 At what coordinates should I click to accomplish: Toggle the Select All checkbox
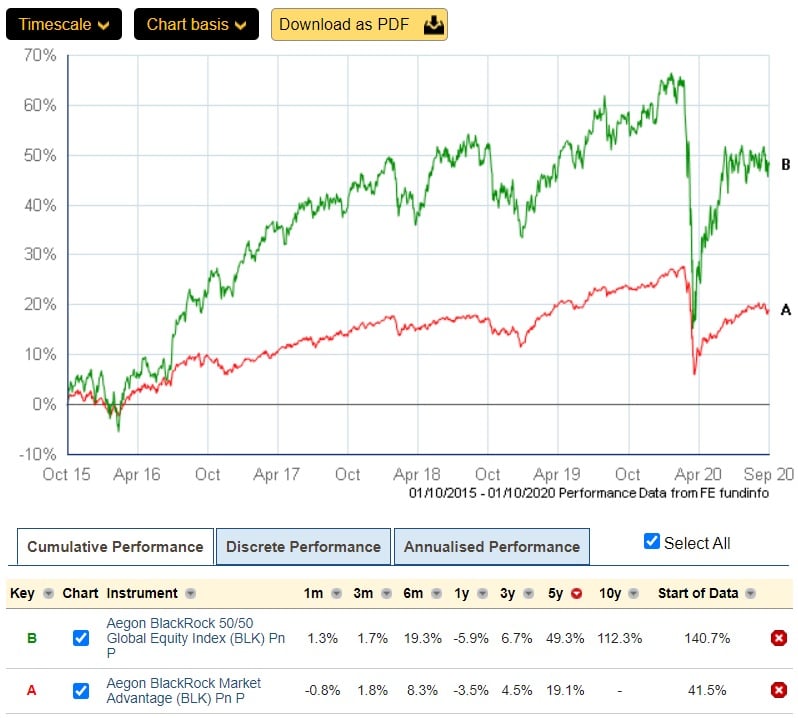(651, 541)
